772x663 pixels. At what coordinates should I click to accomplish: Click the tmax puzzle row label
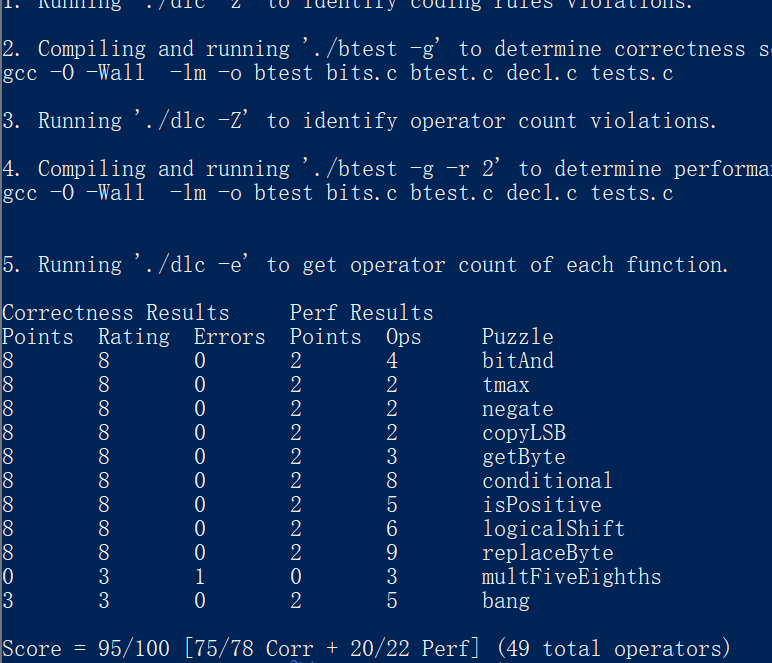[505, 385]
